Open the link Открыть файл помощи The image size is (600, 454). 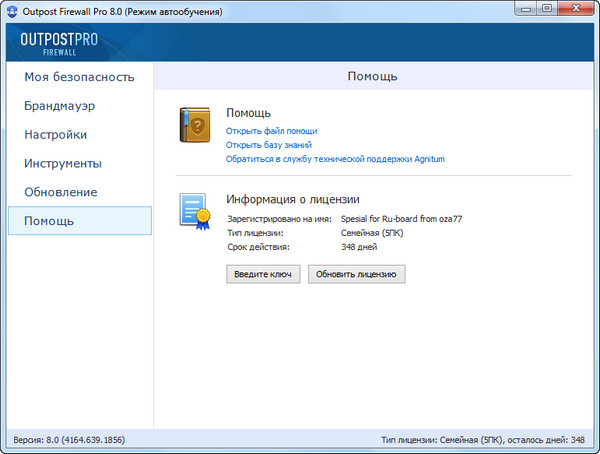pos(271,131)
